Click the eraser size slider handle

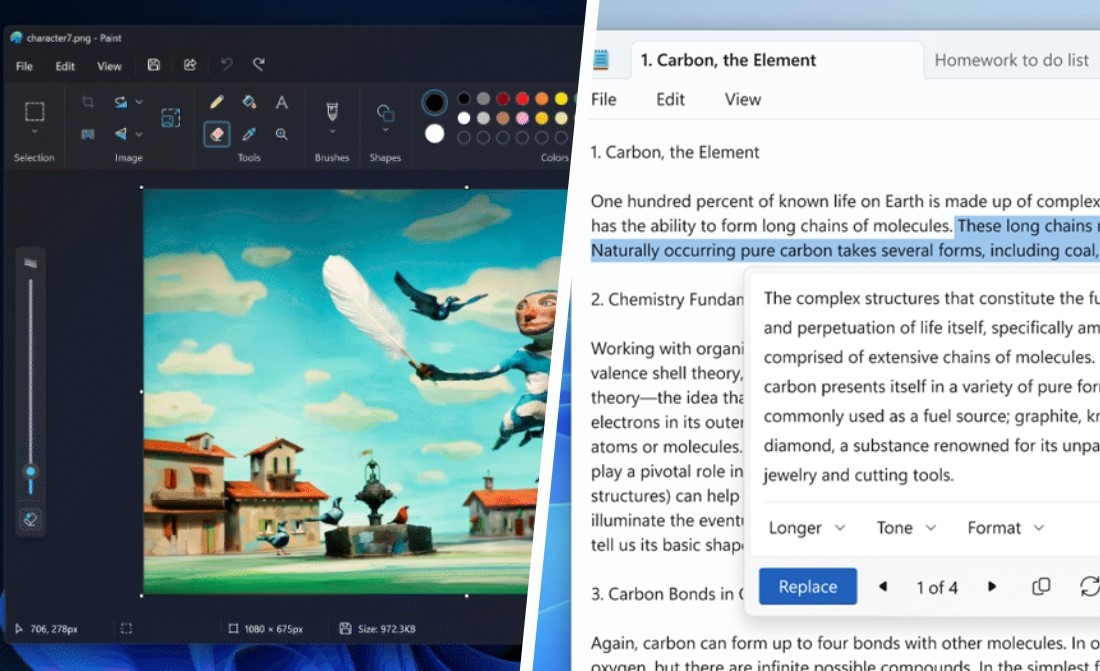[30, 472]
